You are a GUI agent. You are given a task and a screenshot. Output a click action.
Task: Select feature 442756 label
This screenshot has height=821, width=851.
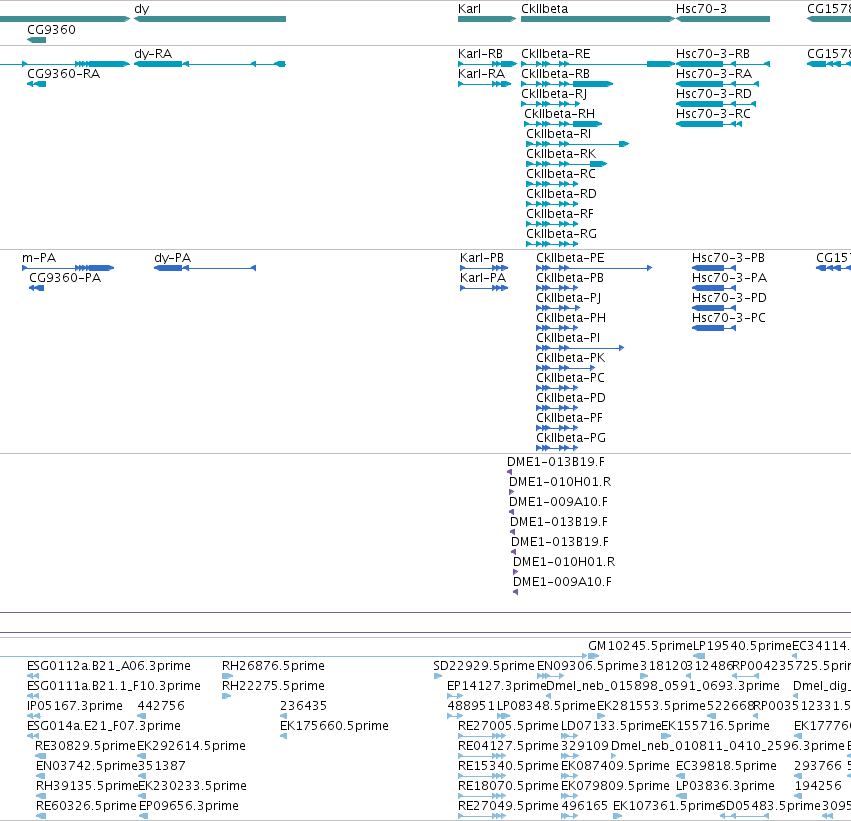coord(161,706)
